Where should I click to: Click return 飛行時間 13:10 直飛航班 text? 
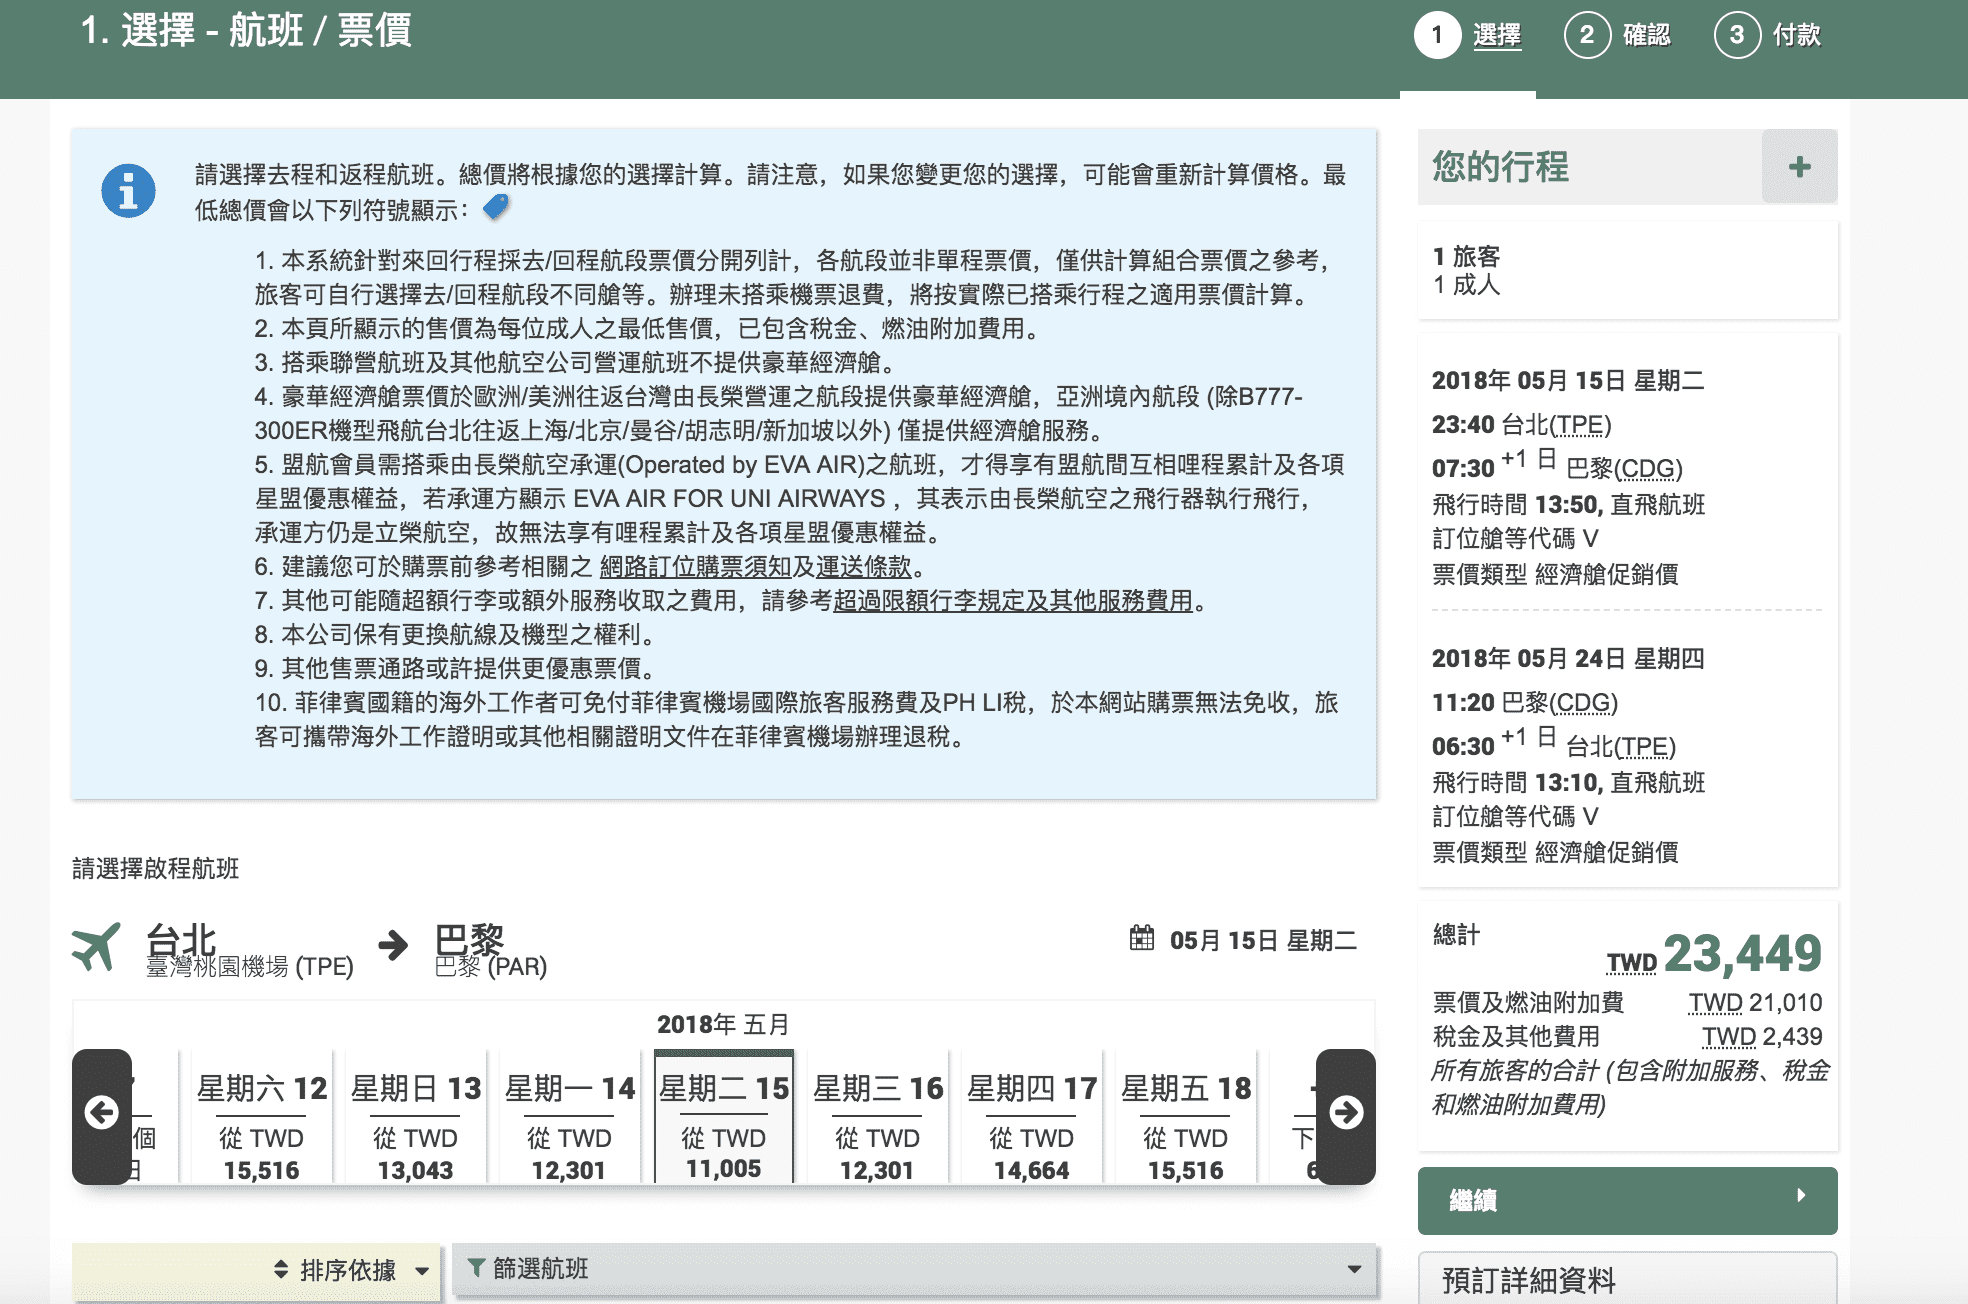(x=1568, y=783)
